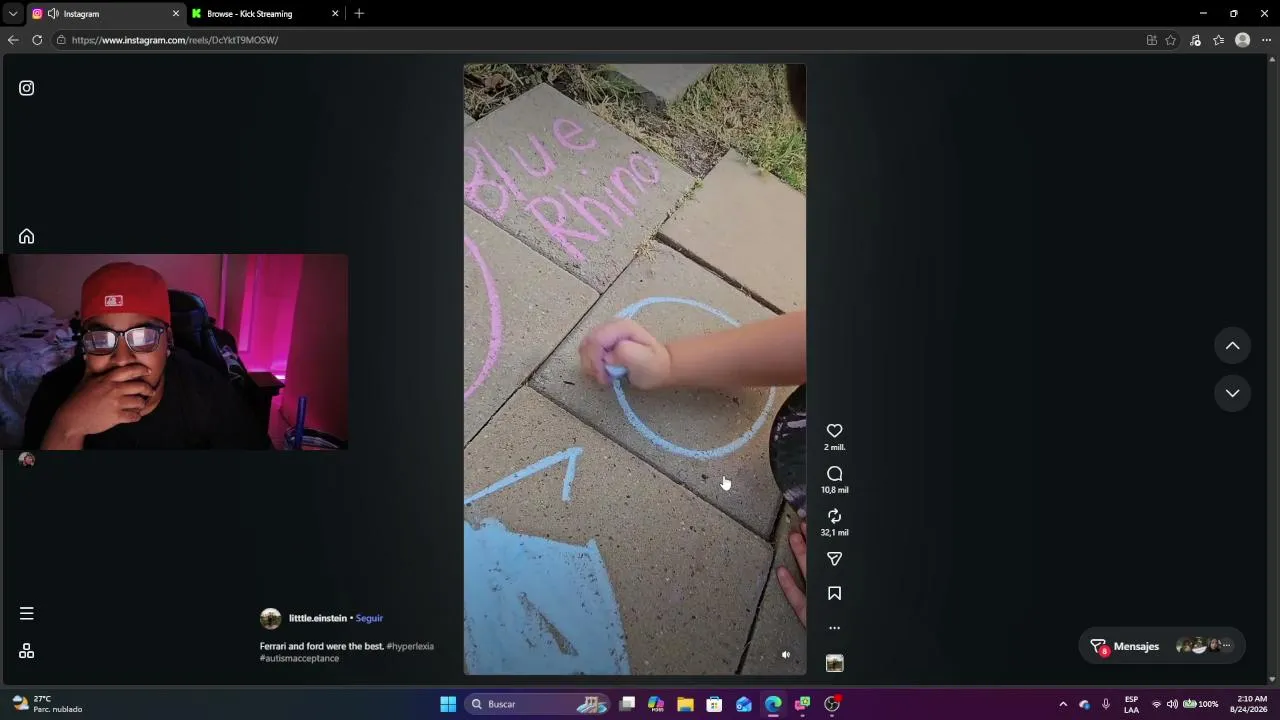Screen dimensions: 1280x720
Task: Open the network Wi-Fi tray icon
Action: tap(1157, 704)
